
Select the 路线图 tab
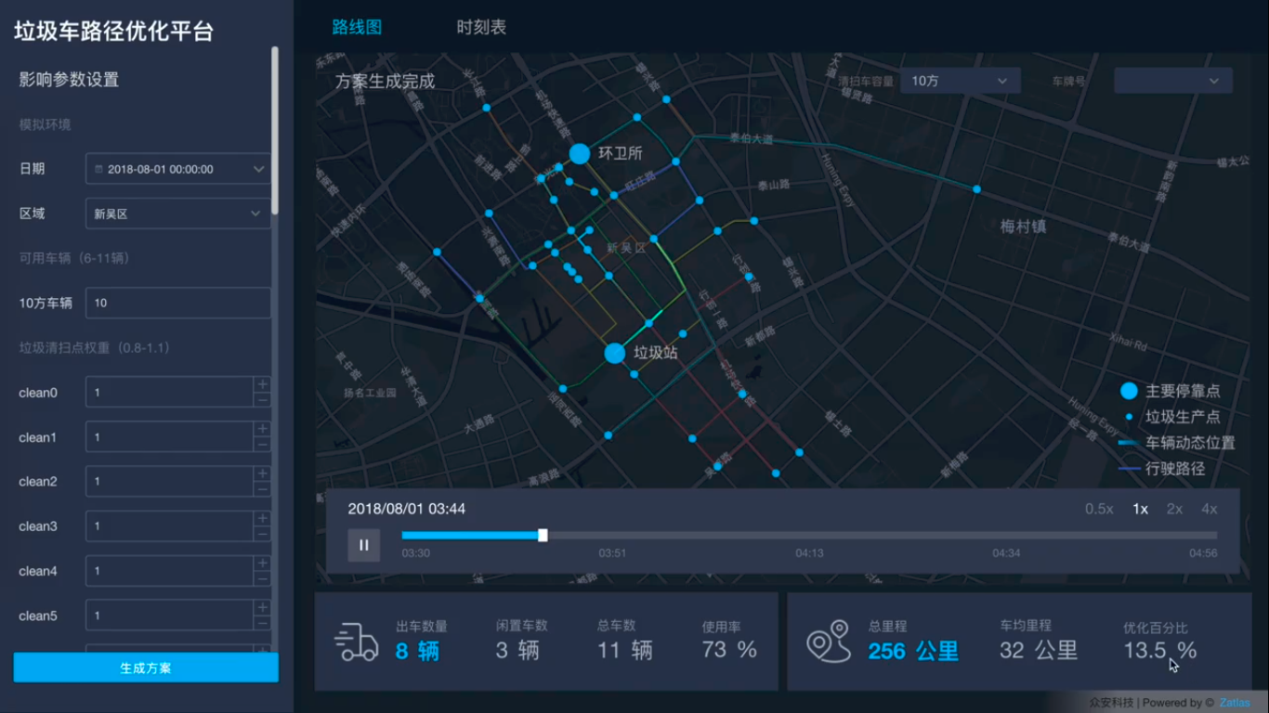[357, 27]
